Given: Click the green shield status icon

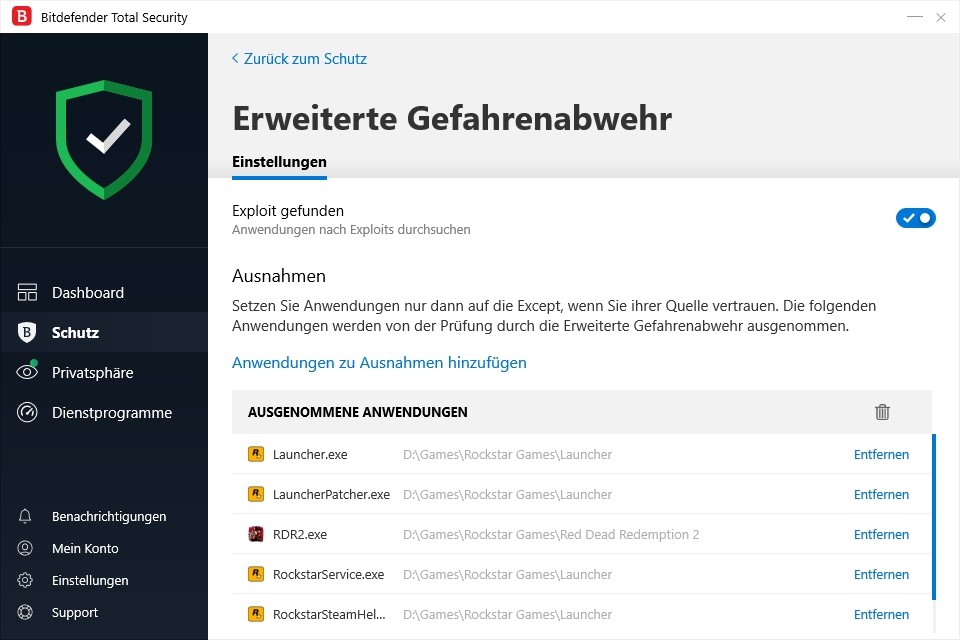Looking at the screenshot, I should click(104, 140).
